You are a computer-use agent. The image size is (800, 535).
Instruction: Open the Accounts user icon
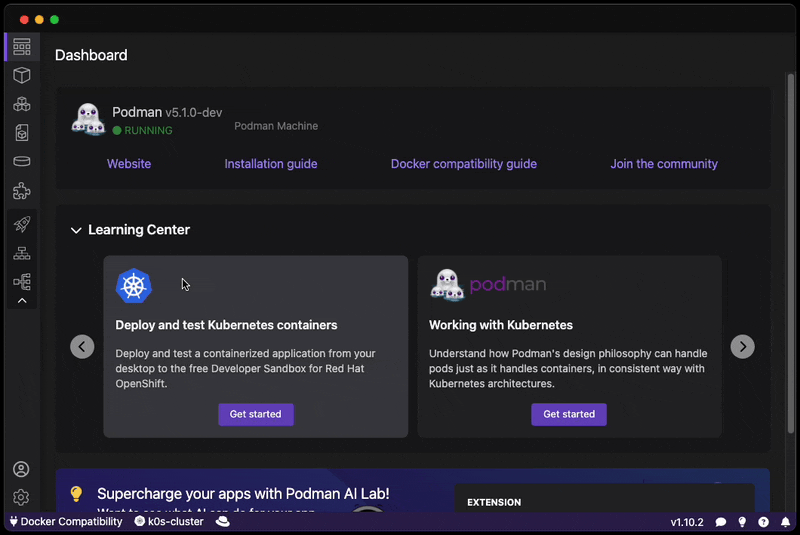21,469
